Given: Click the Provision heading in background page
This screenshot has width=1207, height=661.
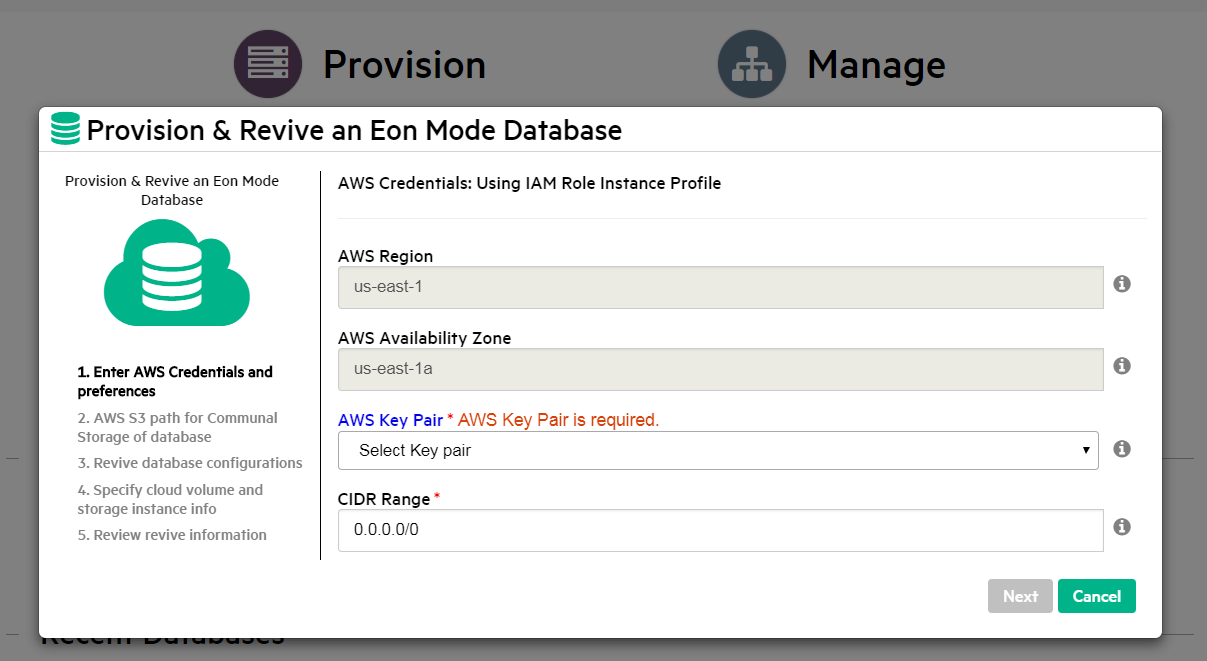Looking at the screenshot, I should point(404,64).
